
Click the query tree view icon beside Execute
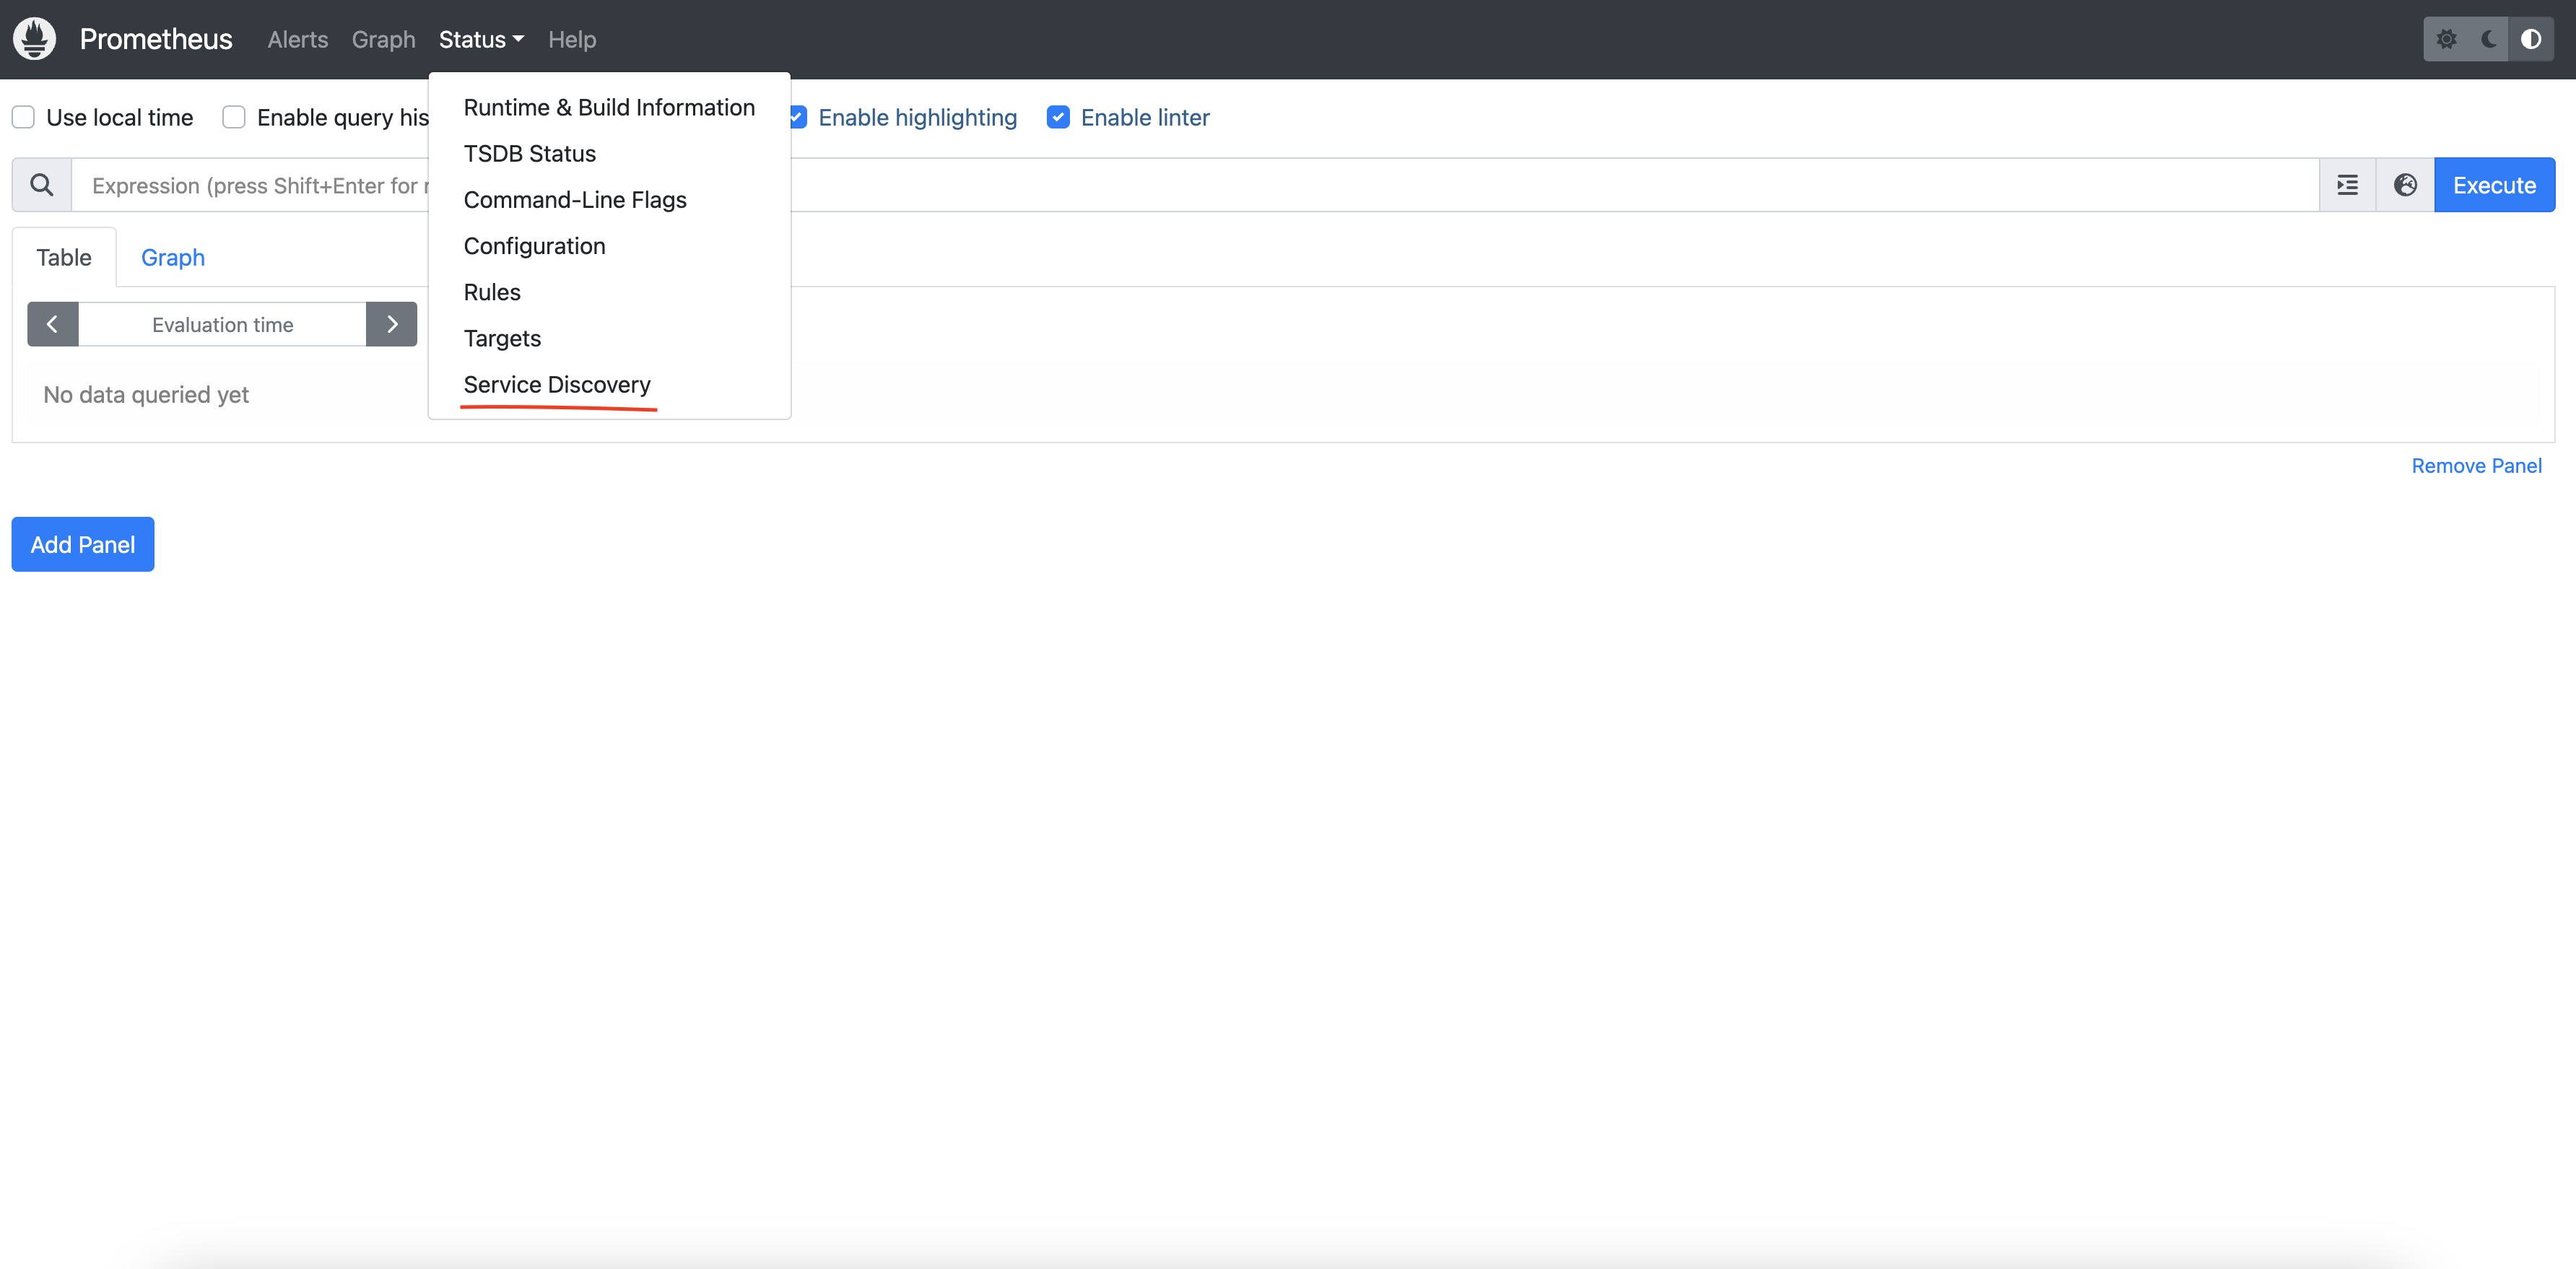coord(2347,184)
